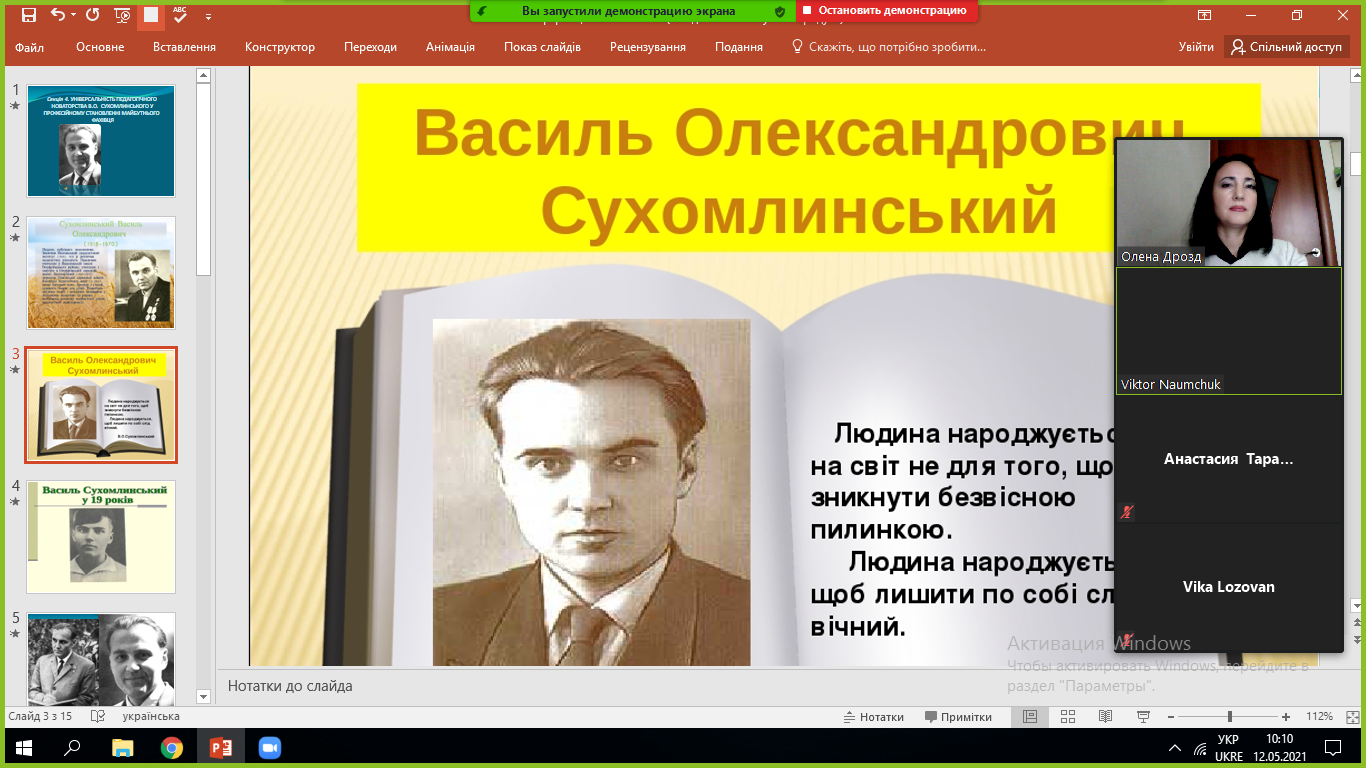Start slideshow from beginning icon

122,15
